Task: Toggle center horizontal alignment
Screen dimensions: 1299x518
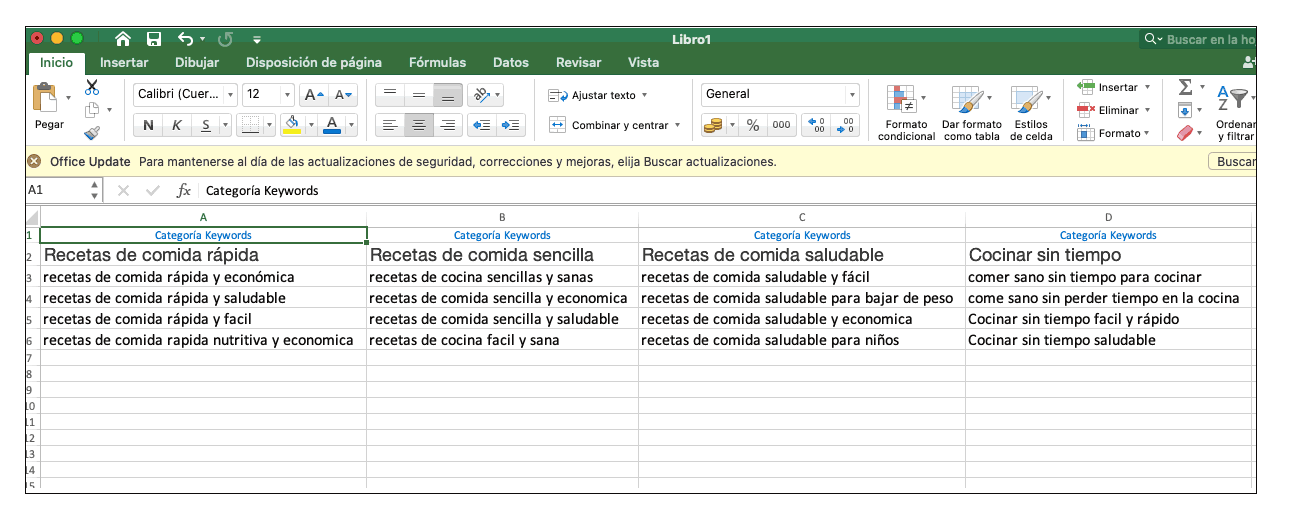Action: (419, 125)
